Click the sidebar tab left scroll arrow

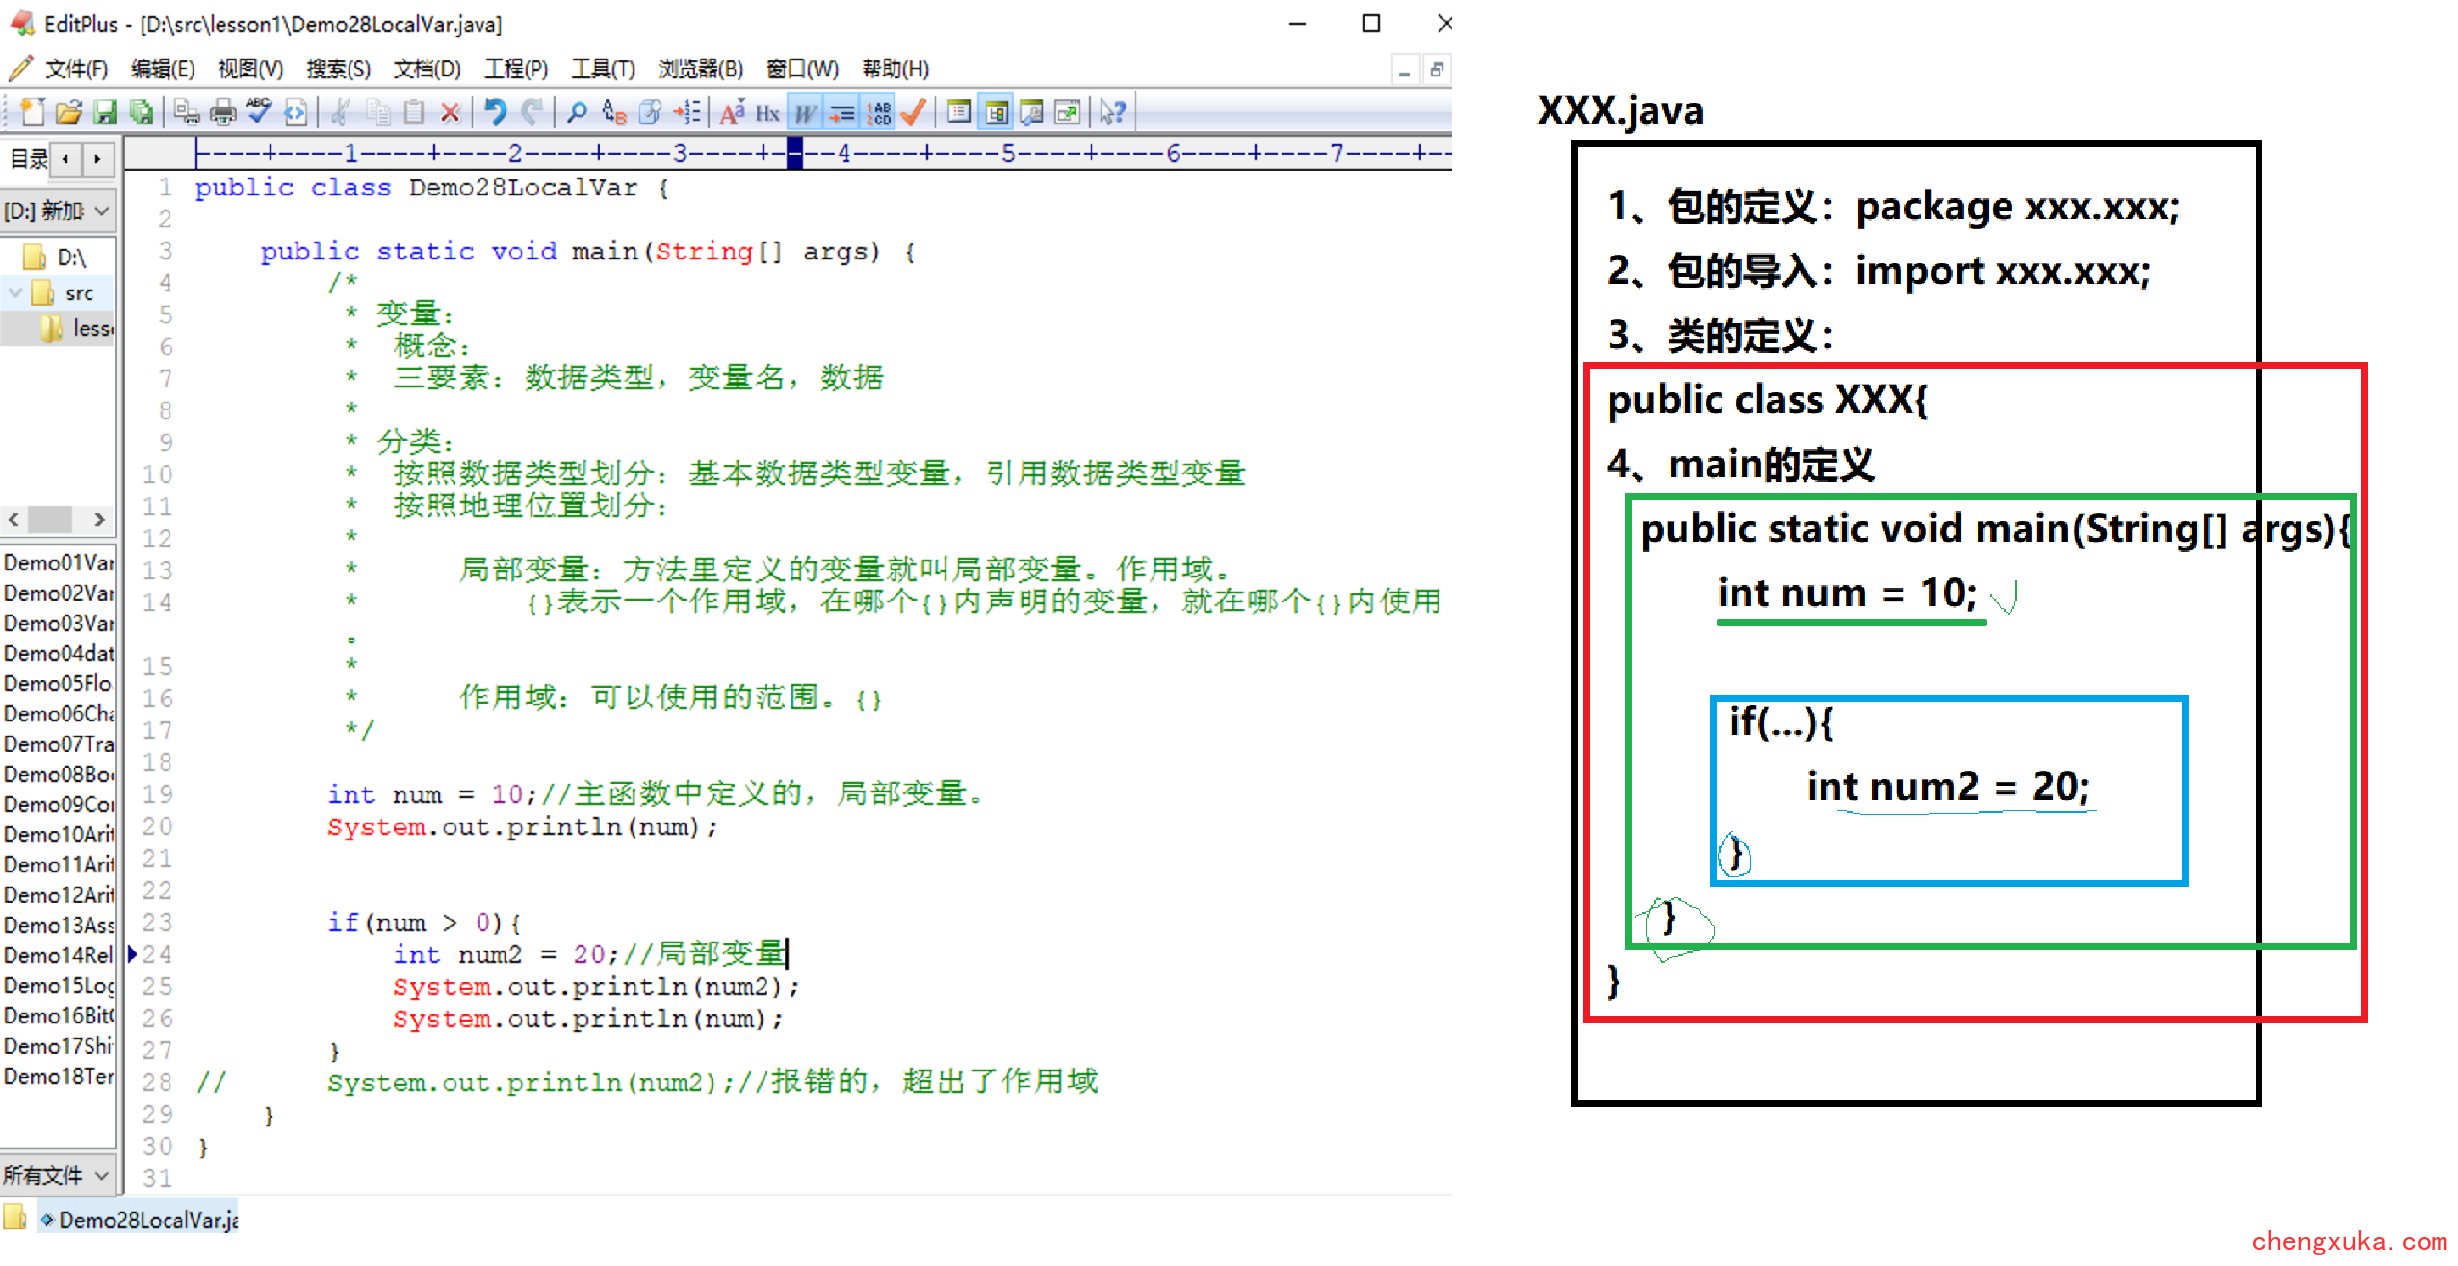click(66, 159)
